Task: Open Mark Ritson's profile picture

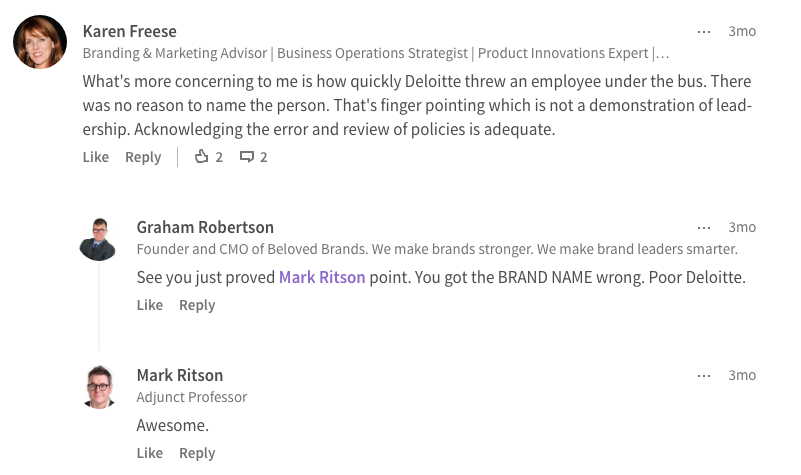Action: pos(99,387)
